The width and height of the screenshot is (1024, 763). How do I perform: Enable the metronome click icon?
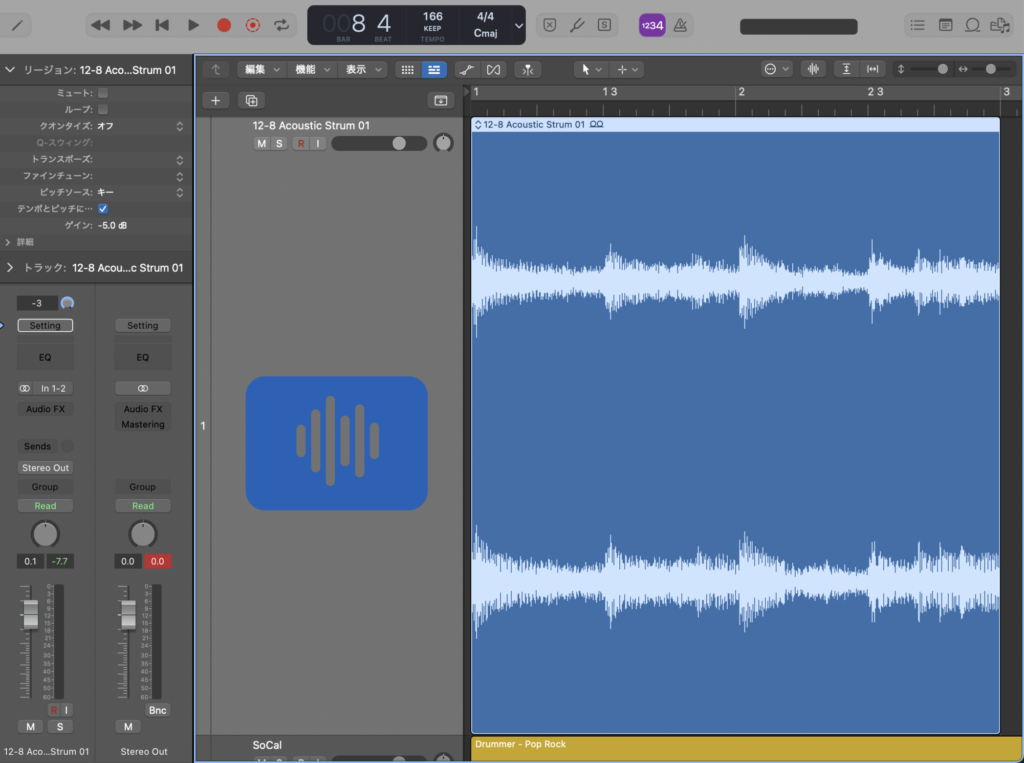coord(680,26)
